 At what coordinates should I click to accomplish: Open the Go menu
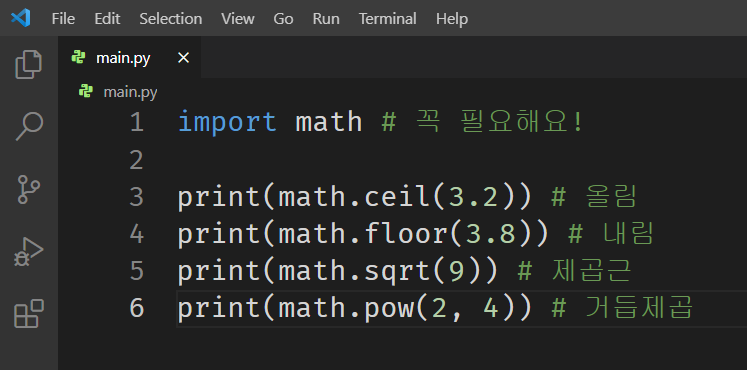pos(283,19)
